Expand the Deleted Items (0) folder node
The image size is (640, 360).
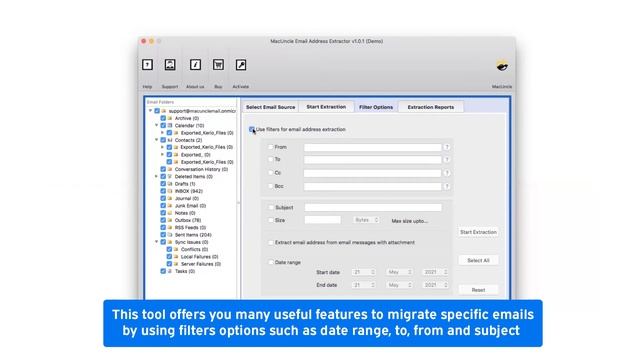(x=156, y=176)
